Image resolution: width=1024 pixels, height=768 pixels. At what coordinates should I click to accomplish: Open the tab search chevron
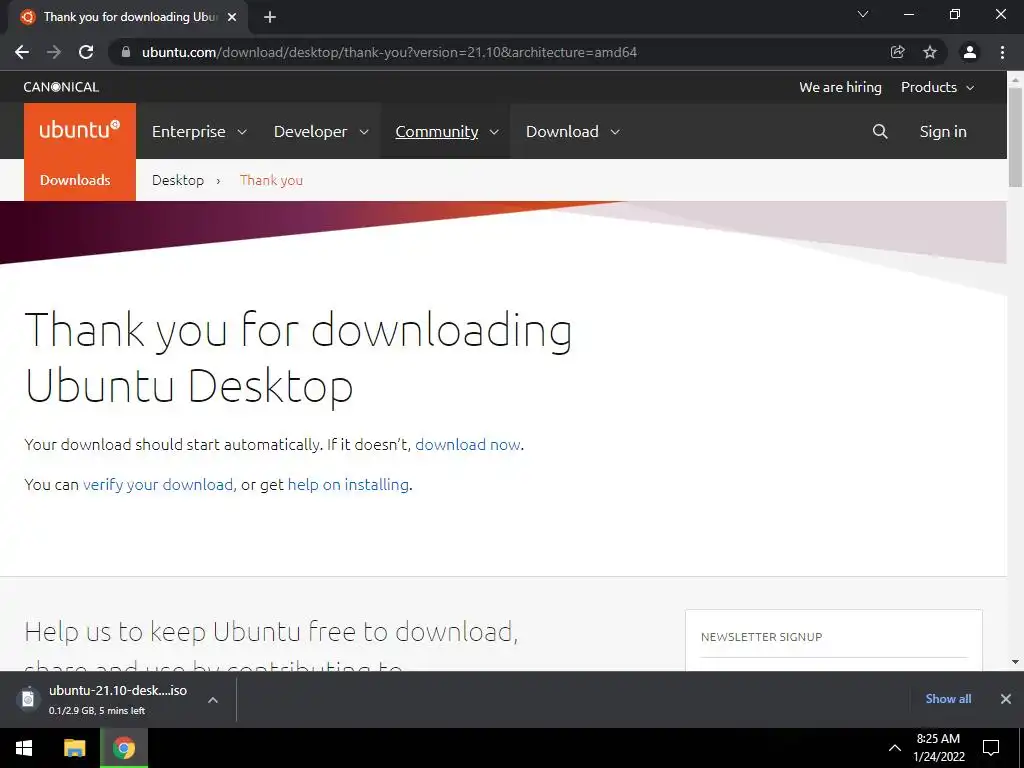coord(863,14)
